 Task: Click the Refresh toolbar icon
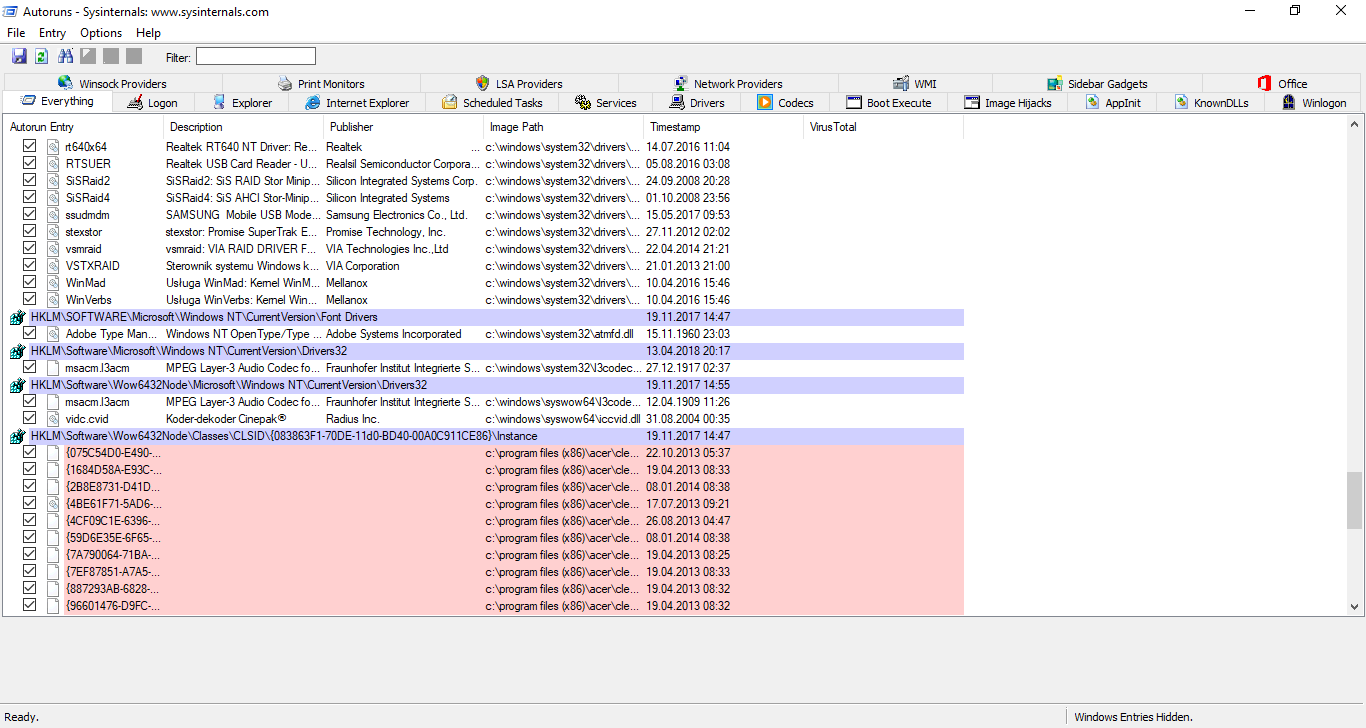[42, 57]
